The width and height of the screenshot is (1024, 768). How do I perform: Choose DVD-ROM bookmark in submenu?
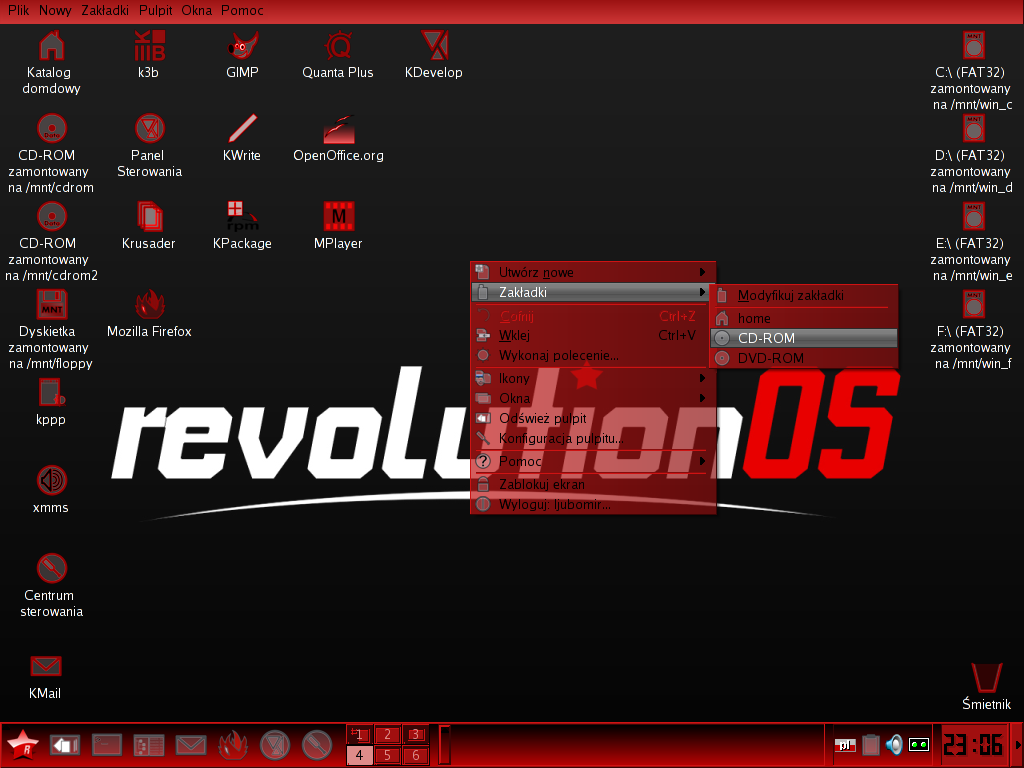coord(804,359)
